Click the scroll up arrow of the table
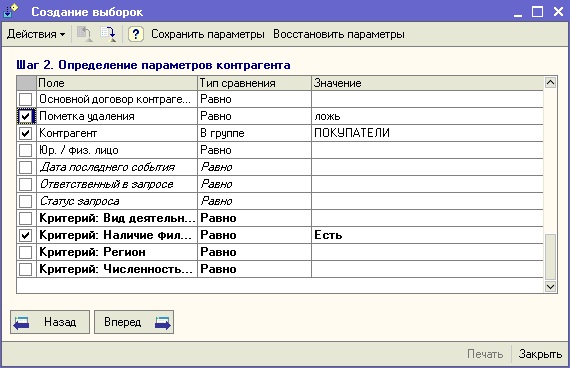Viewport: 570px width, 368px height. [x=550, y=83]
